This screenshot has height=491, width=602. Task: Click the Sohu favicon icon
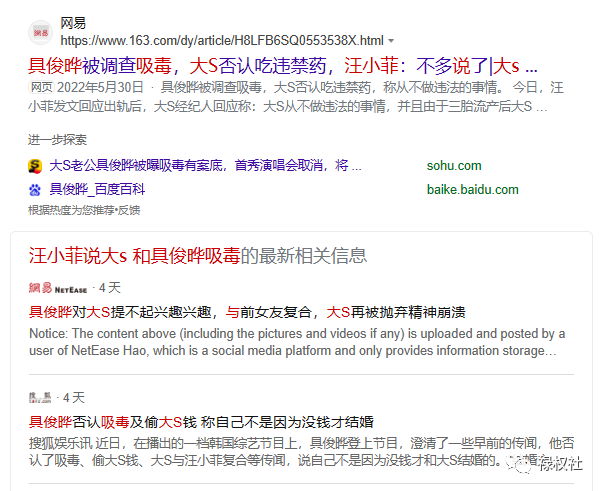(x=35, y=166)
